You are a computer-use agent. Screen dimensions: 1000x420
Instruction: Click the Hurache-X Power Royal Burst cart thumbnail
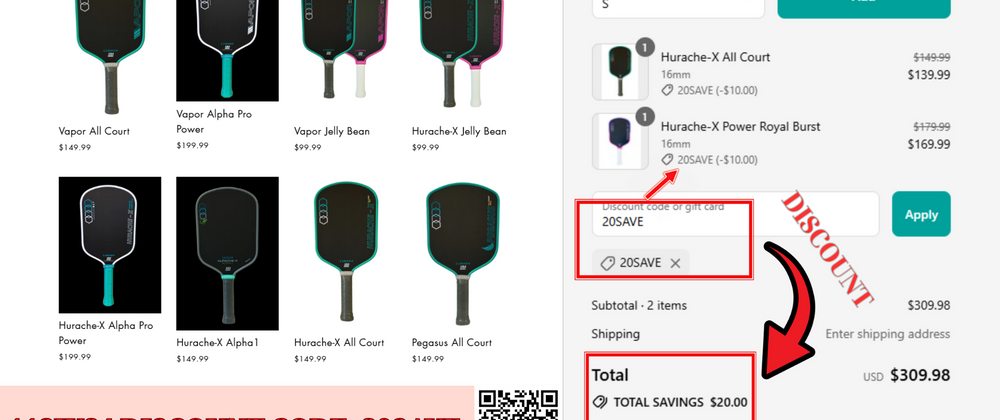pyautogui.click(x=620, y=141)
